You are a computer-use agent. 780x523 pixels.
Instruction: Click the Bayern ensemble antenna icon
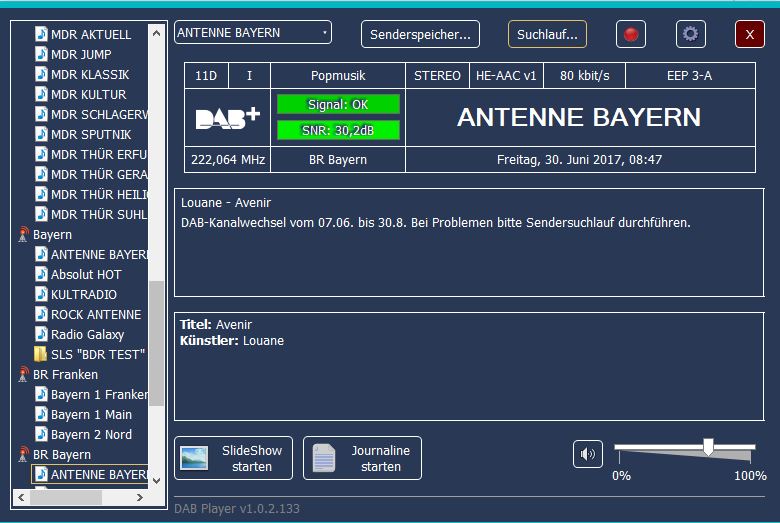(x=24, y=235)
